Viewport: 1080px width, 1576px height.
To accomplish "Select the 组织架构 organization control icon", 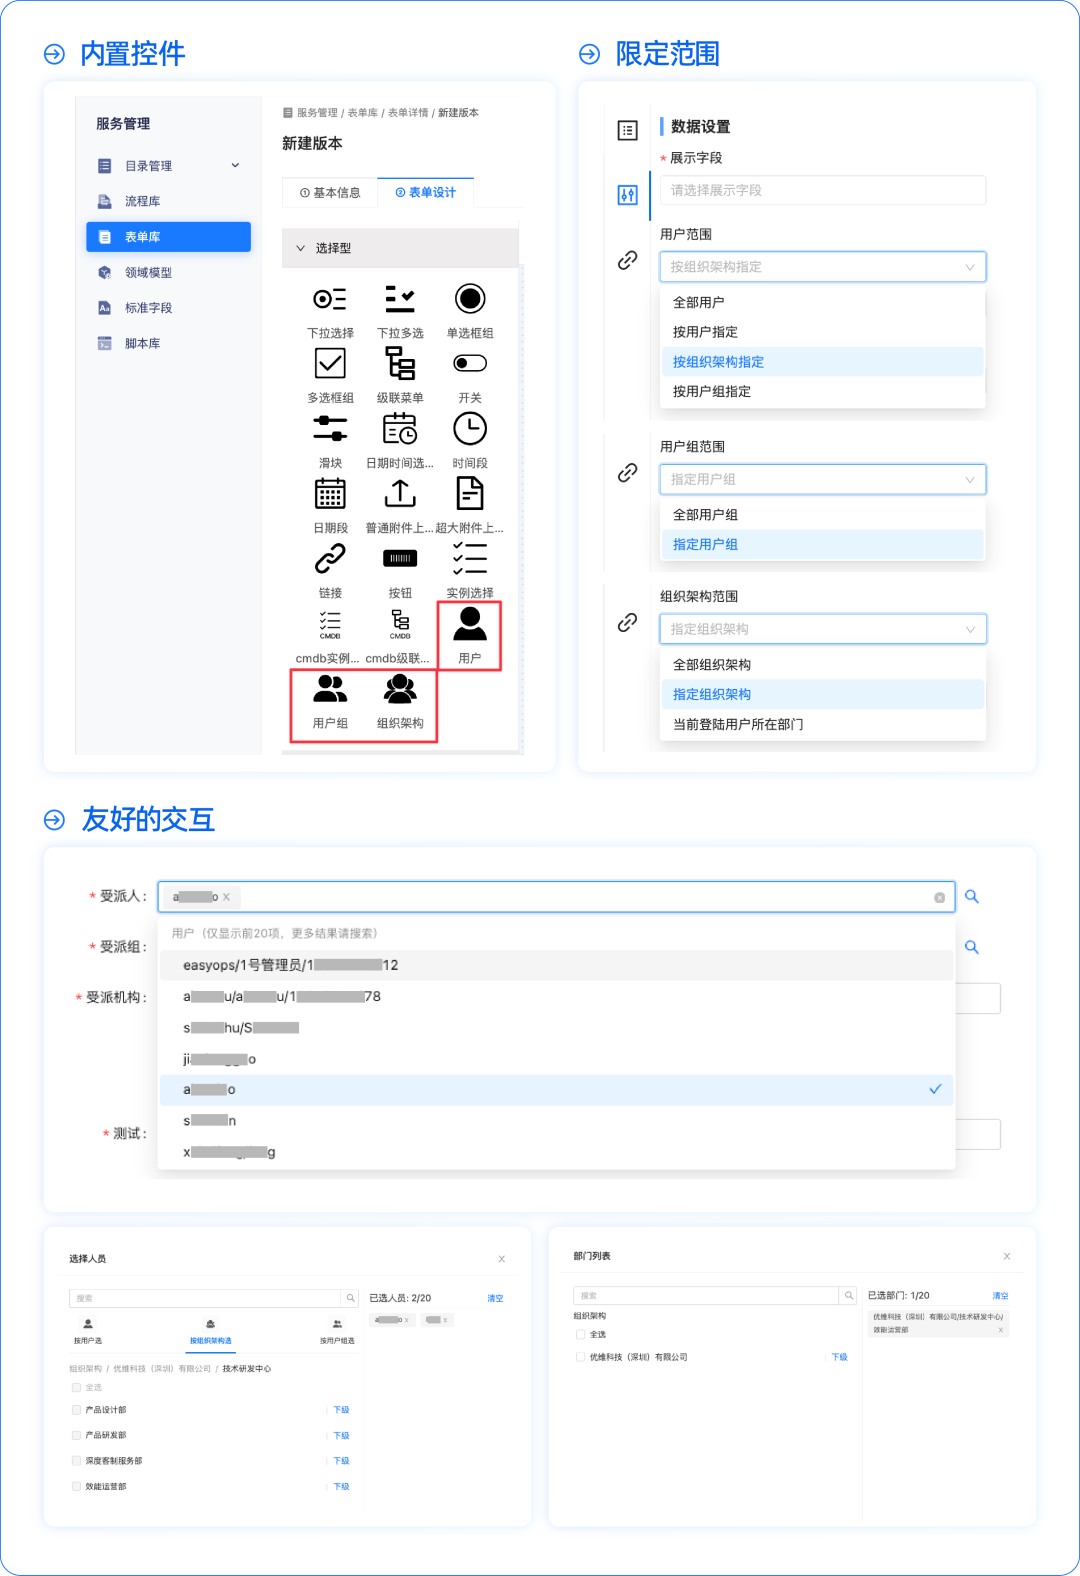I will pos(400,688).
